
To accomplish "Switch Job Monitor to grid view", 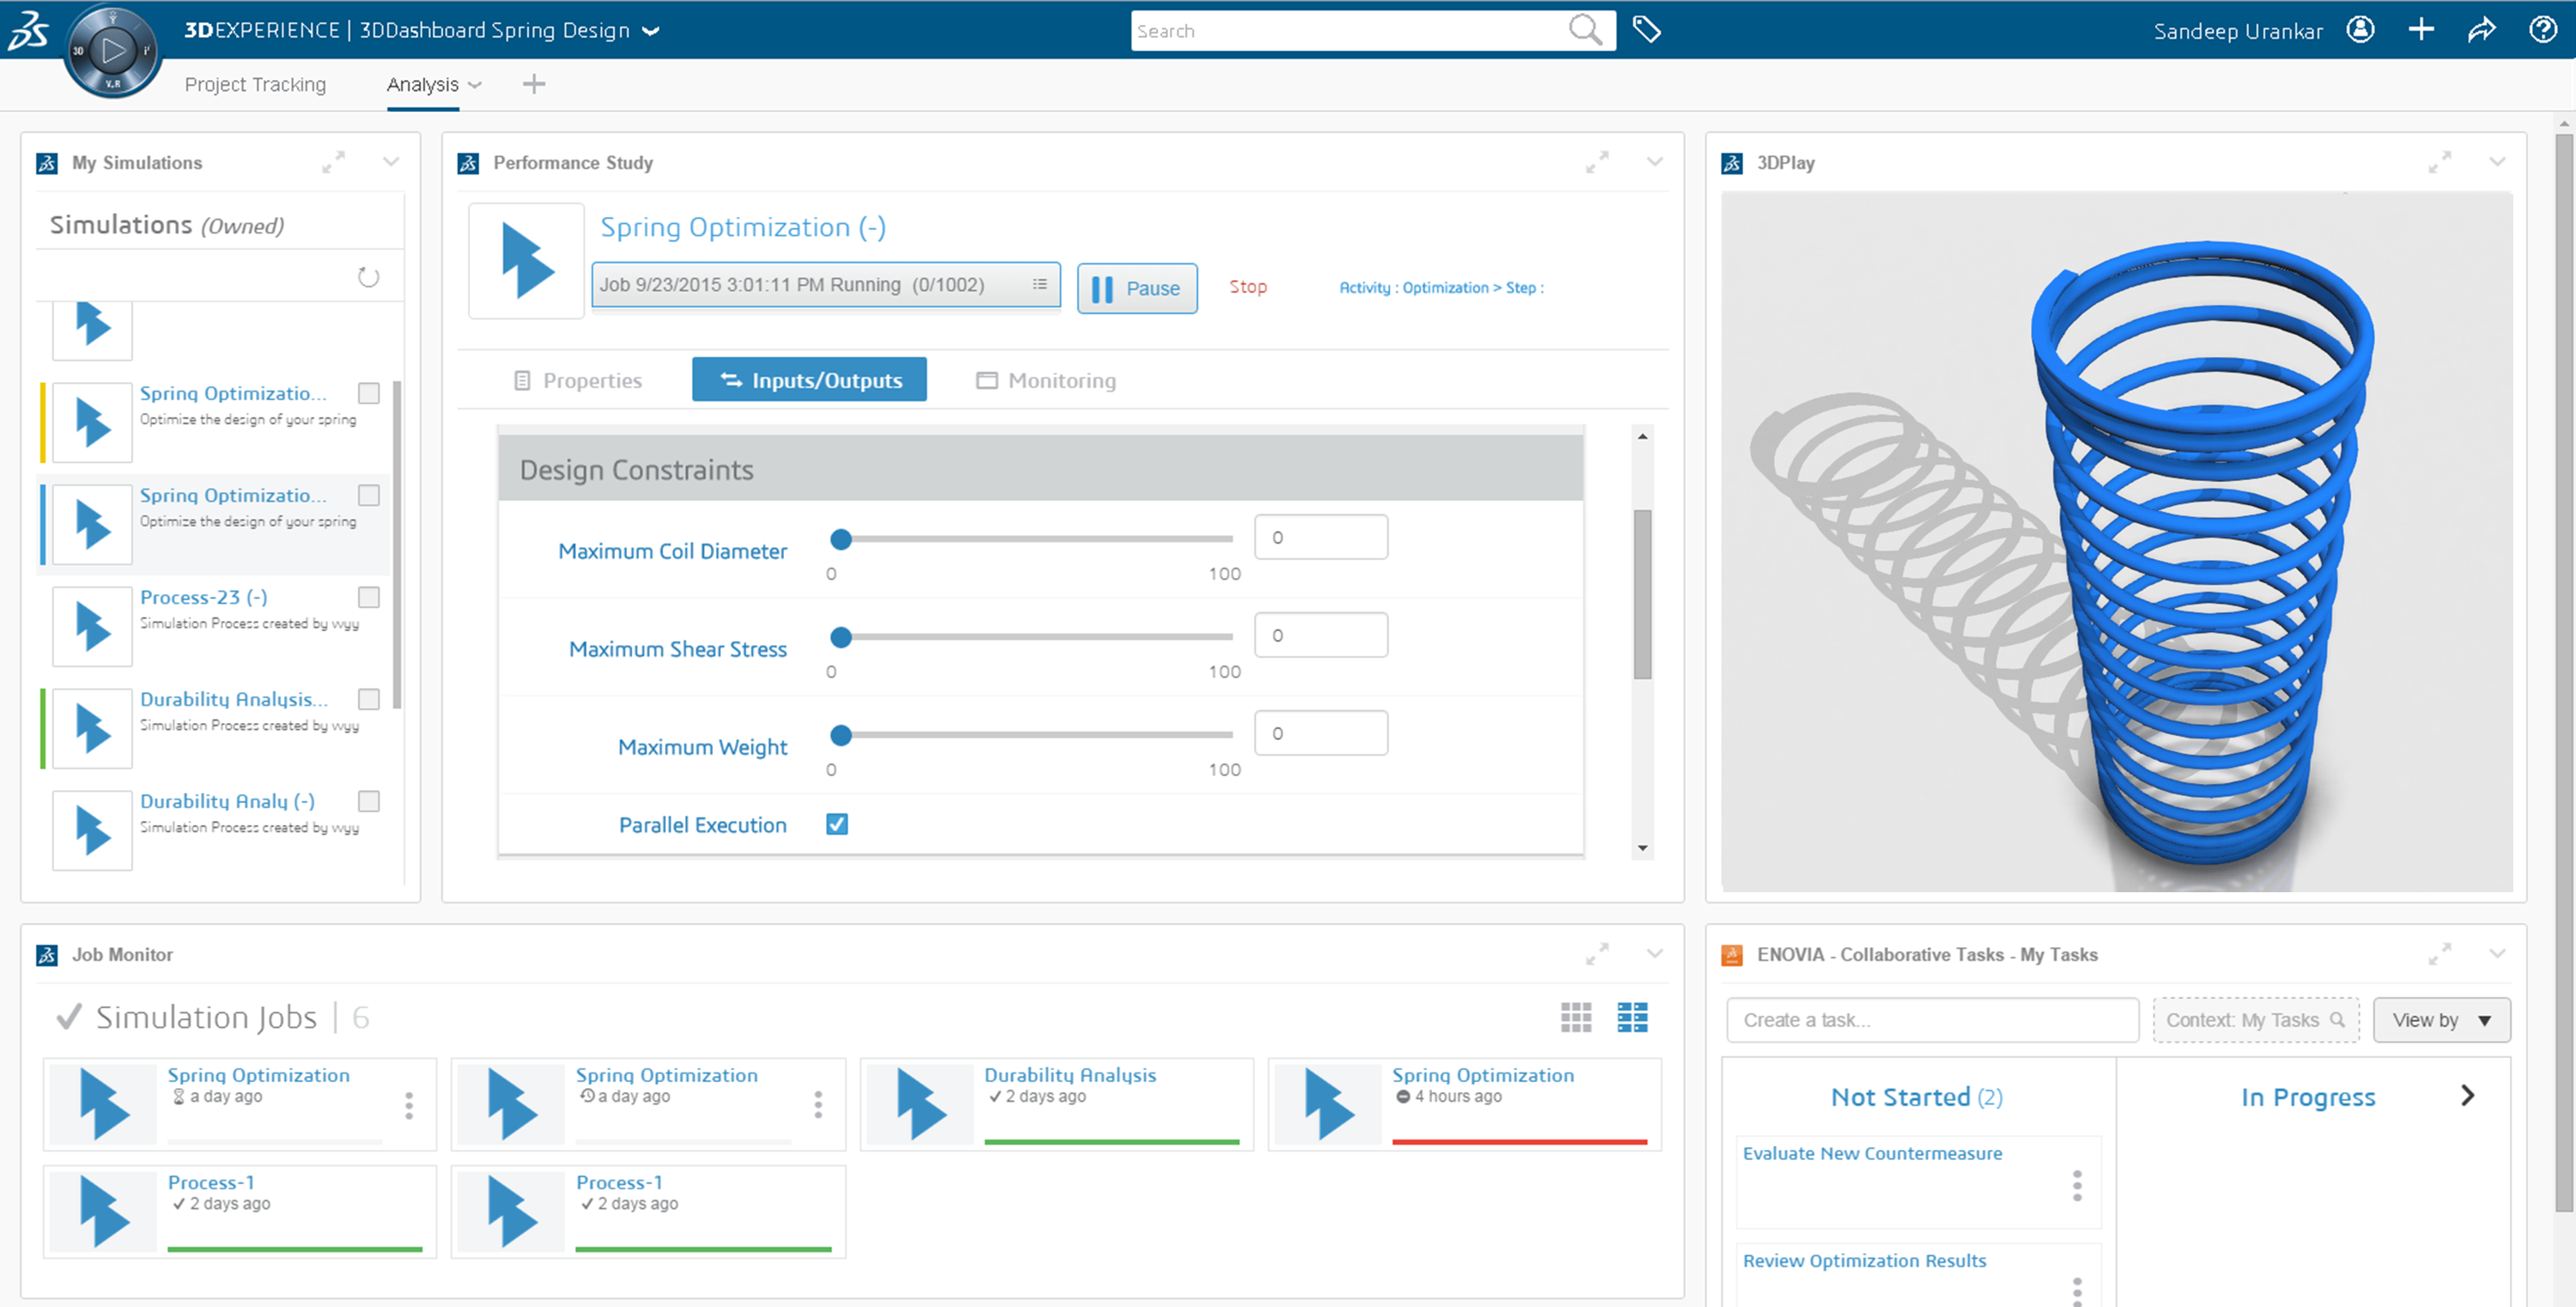I will coord(1576,1017).
